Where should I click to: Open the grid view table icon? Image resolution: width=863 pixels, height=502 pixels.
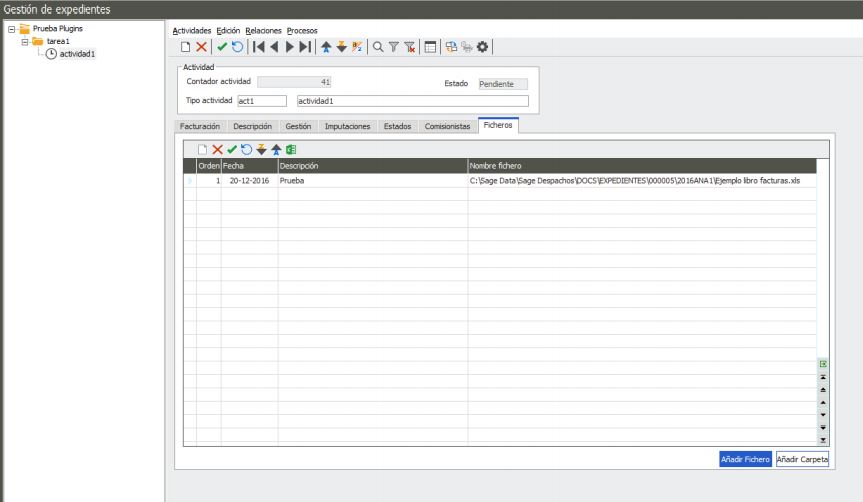pos(430,47)
